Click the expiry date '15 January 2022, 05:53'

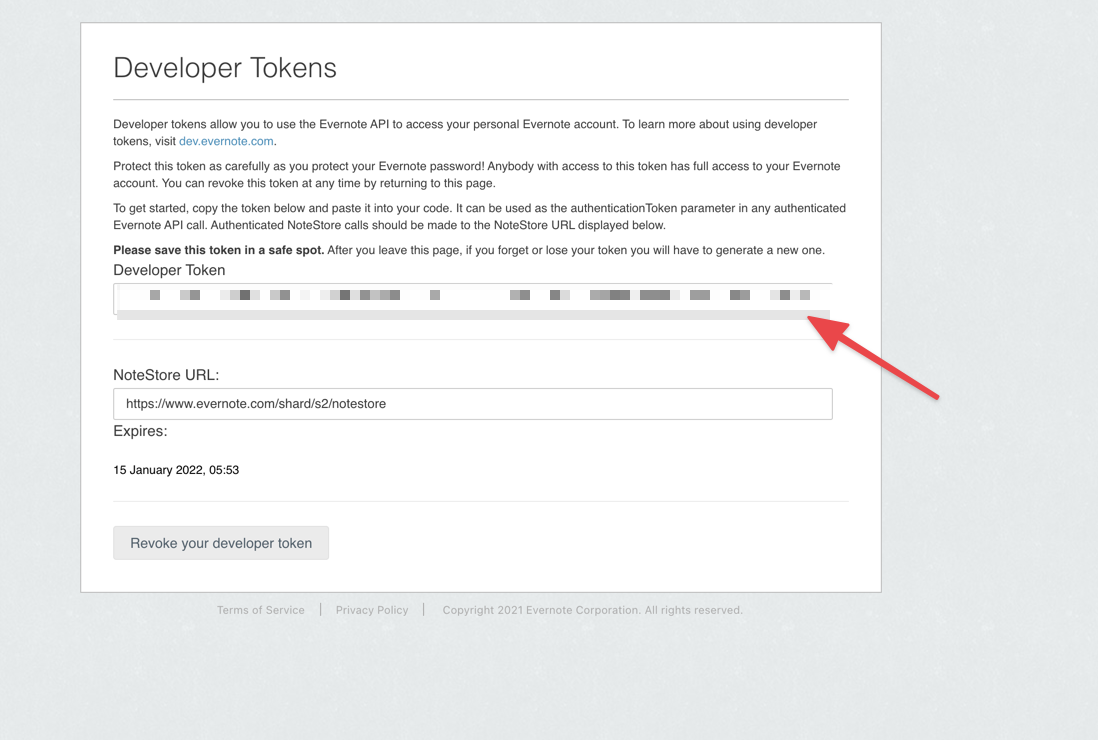[x=176, y=470]
